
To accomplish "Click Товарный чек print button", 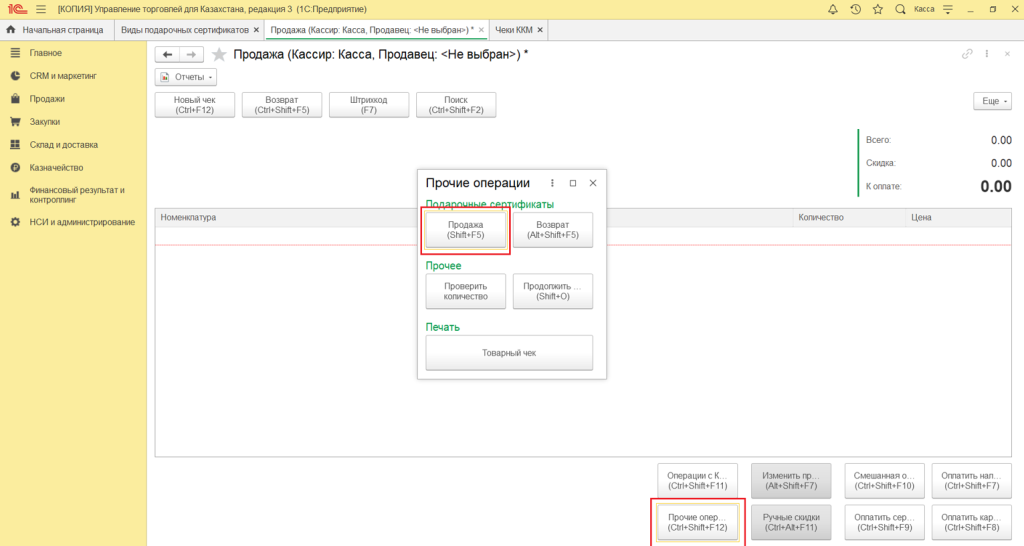I will (509, 353).
